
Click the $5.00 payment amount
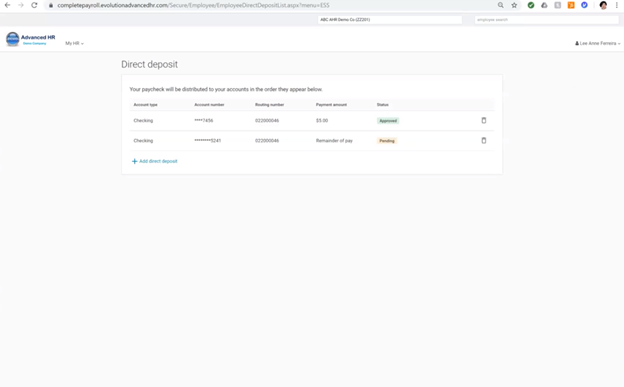point(322,120)
